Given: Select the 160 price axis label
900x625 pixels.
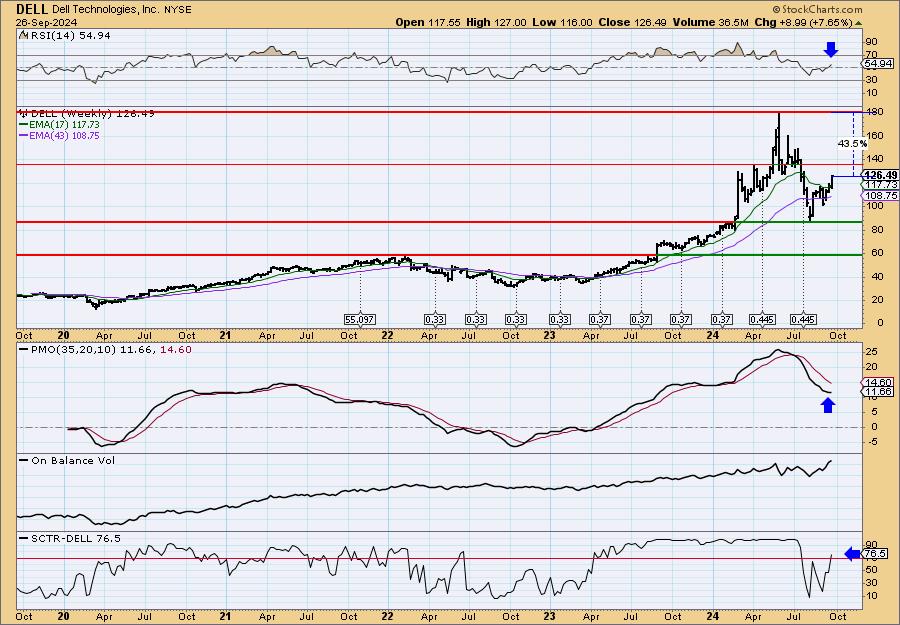Looking at the screenshot, I should click(874, 136).
